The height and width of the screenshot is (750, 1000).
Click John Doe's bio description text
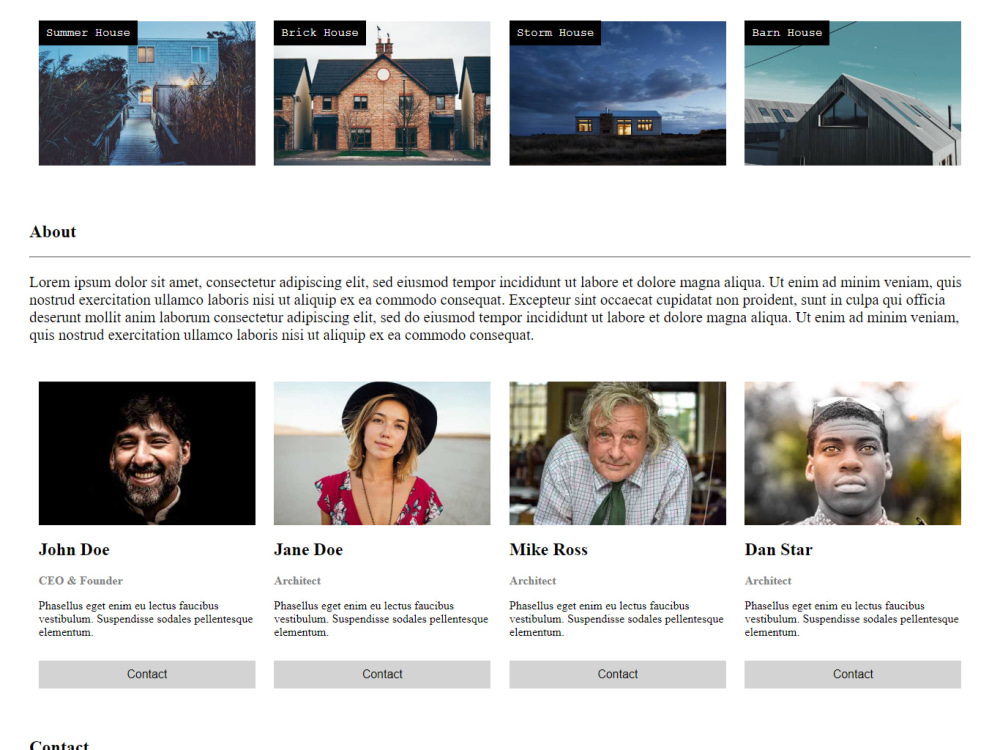point(146,619)
